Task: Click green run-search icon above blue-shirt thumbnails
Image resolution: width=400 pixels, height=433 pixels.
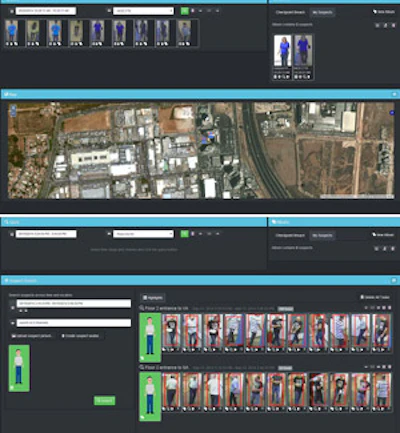Action: click(184, 11)
